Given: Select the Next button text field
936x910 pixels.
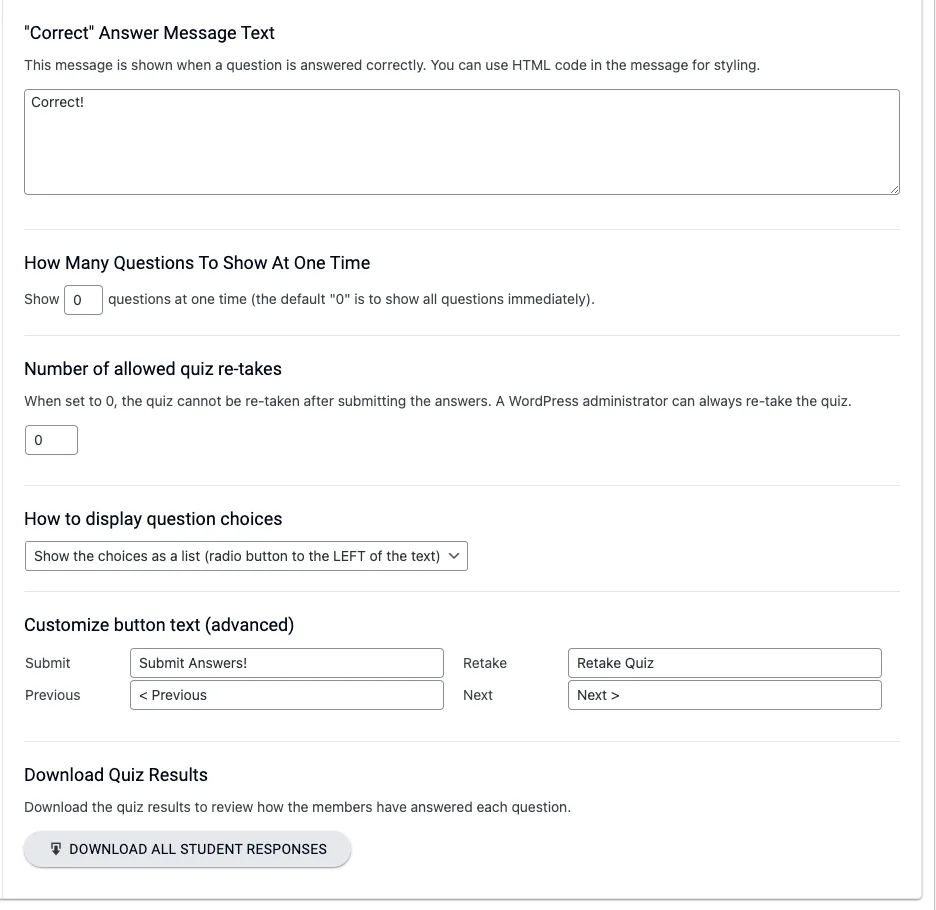Looking at the screenshot, I should coord(724,694).
